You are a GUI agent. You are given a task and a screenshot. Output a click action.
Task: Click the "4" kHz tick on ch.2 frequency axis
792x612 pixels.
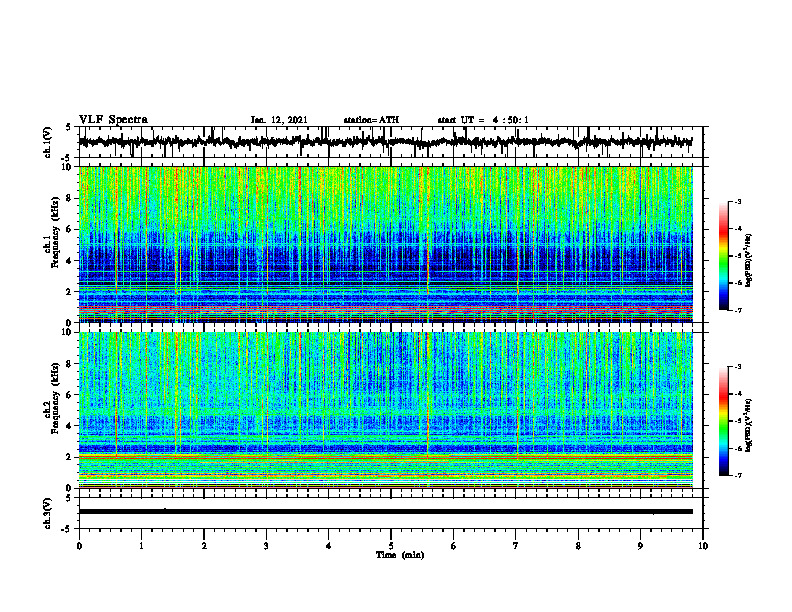coord(70,426)
